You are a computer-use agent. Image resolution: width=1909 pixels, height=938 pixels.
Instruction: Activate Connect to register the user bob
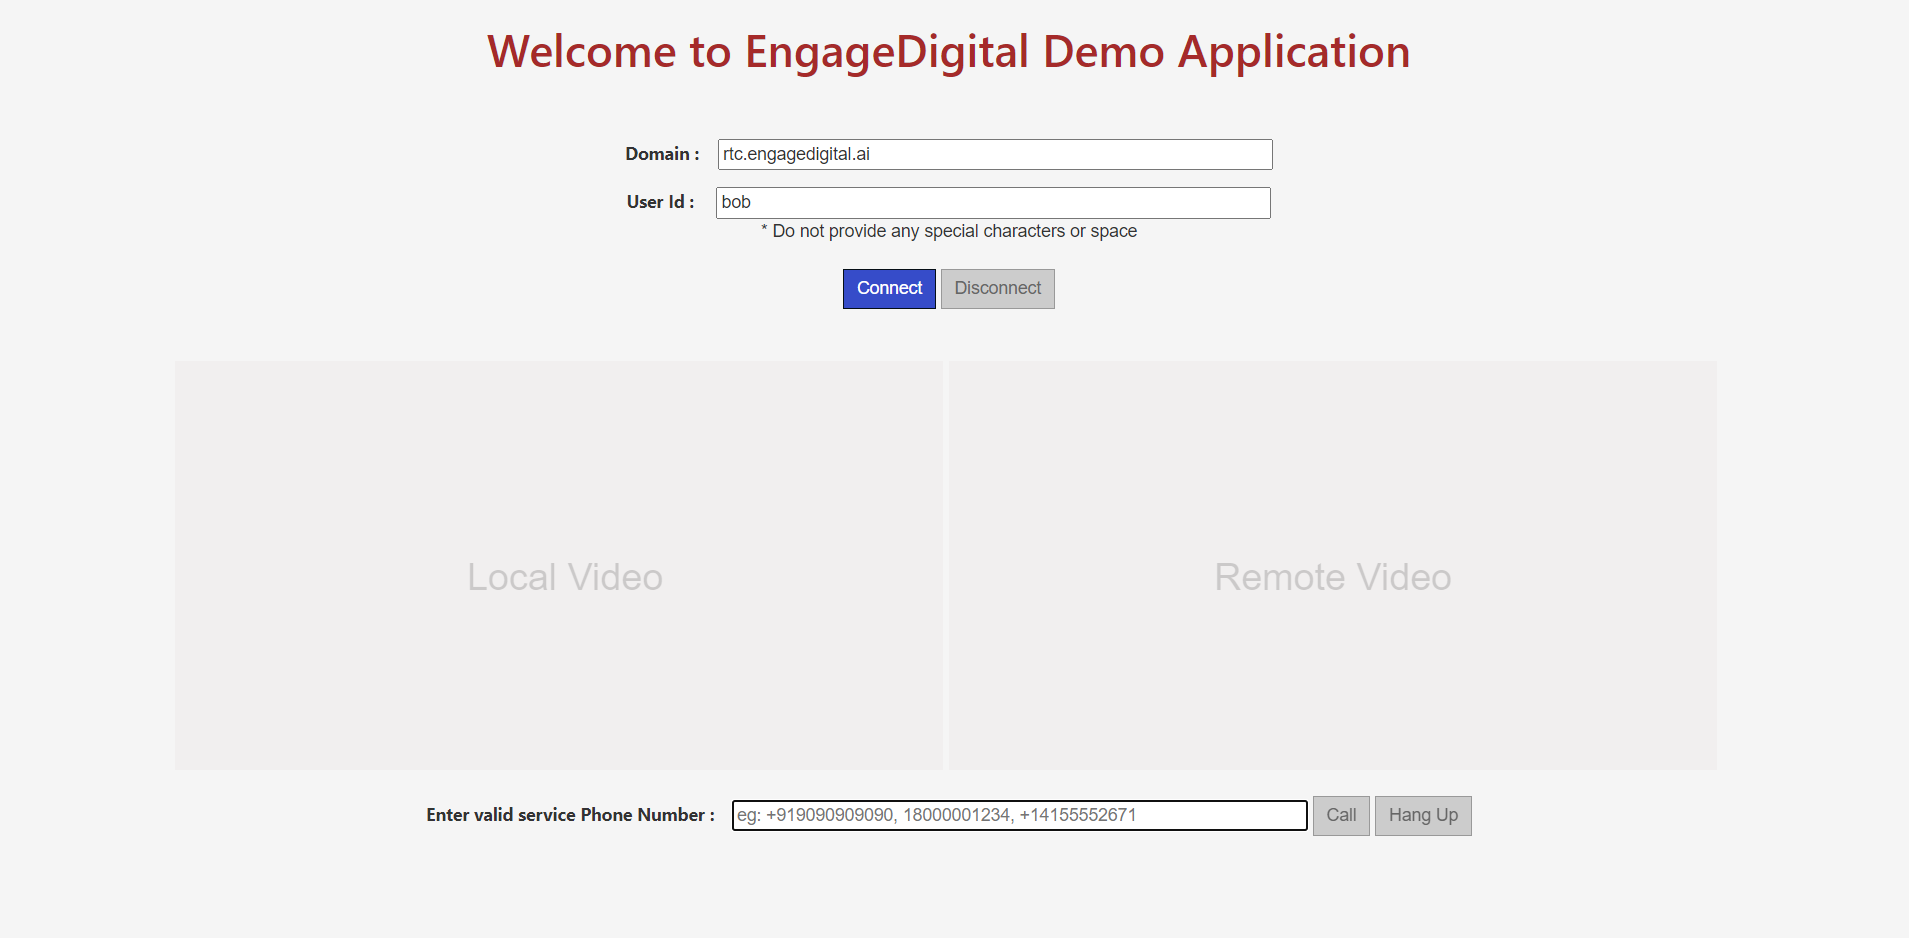coord(889,288)
